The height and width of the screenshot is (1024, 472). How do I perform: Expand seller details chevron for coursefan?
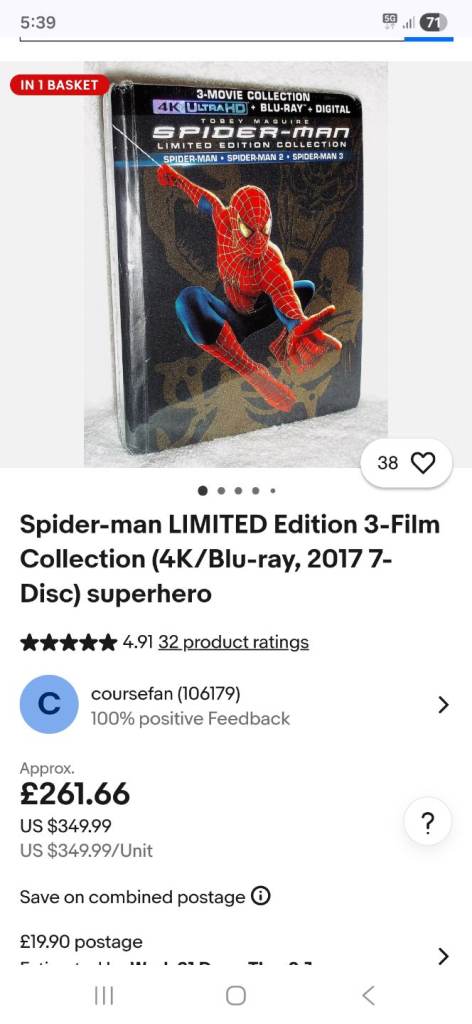(x=443, y=705)
